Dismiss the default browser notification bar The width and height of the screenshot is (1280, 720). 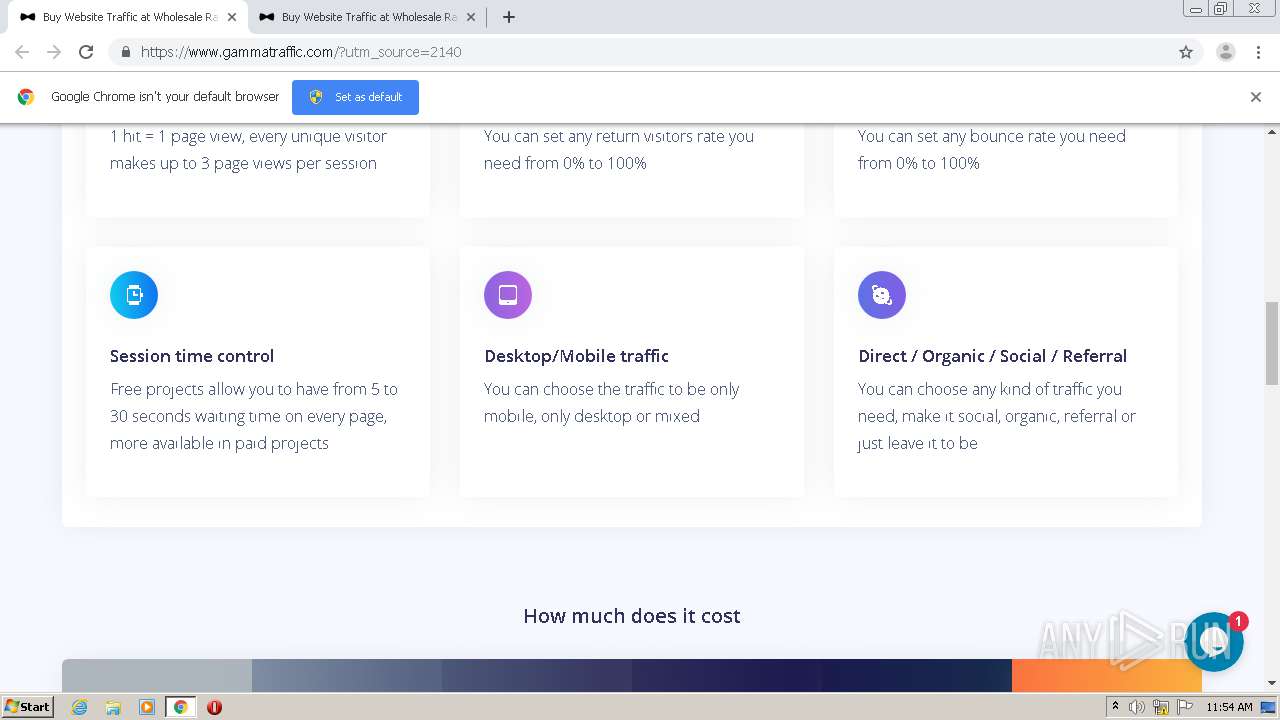pos(1256,97)
